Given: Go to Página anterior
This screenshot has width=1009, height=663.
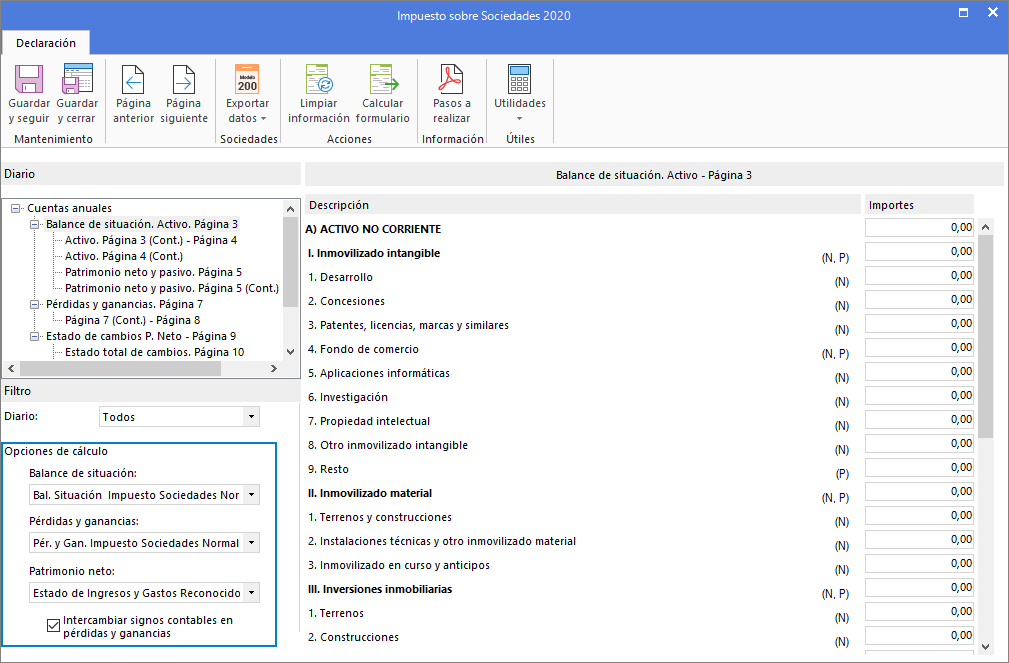Looking at the screenshot, I should pyautogui.click(x=133, y=93).
